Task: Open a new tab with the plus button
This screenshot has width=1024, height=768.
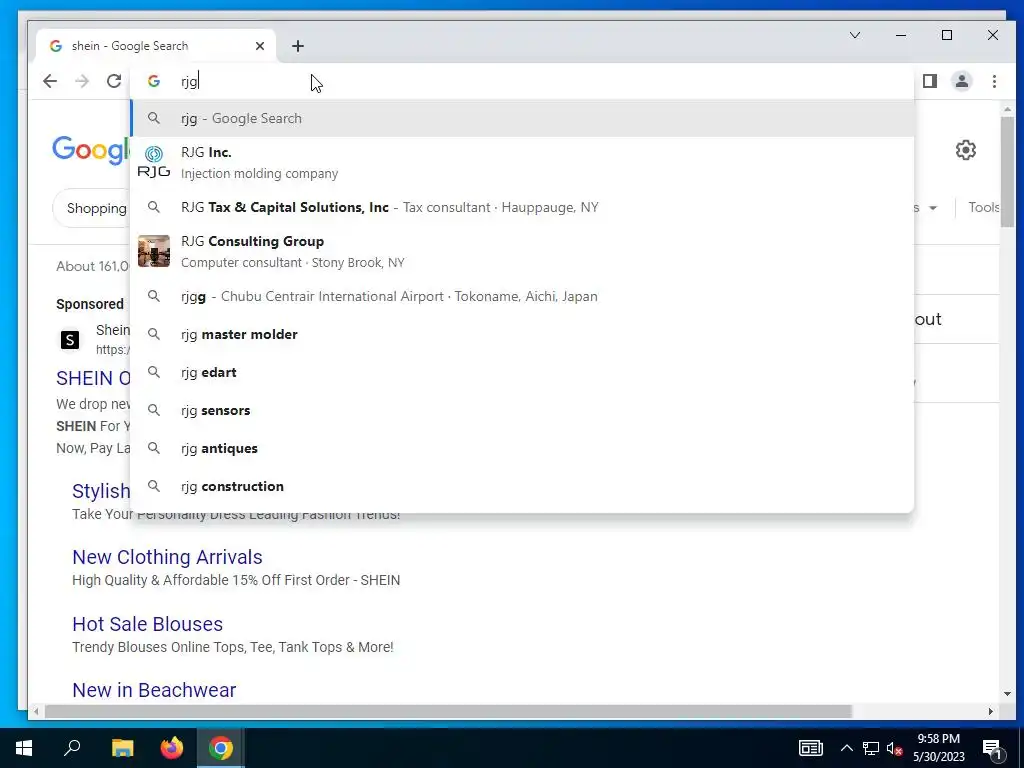Action: point(298,46)
